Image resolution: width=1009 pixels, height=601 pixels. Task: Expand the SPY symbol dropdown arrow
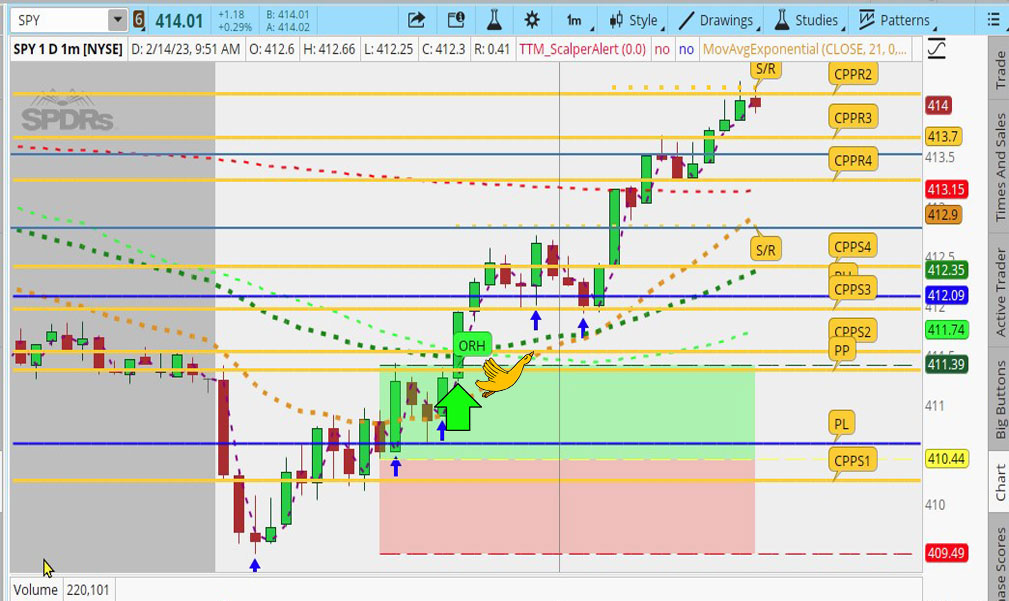pyautogui.click(x=117, y=21)
